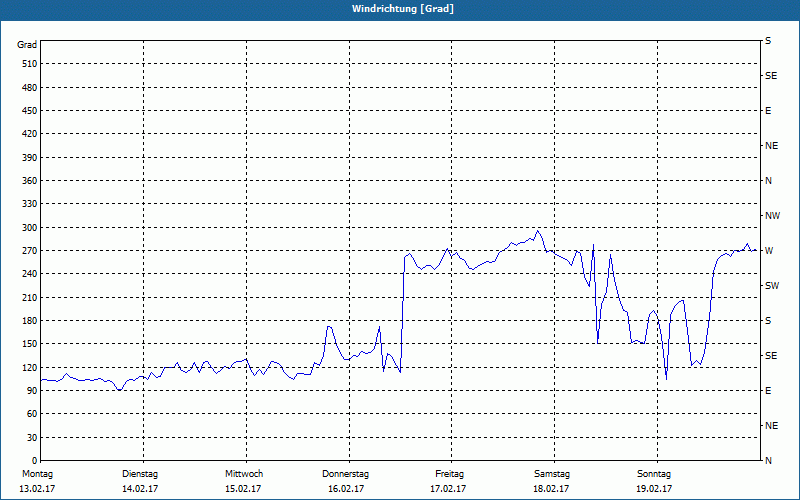
Task: Click the 90 degree axis label
Action: [x=31, y=391]
